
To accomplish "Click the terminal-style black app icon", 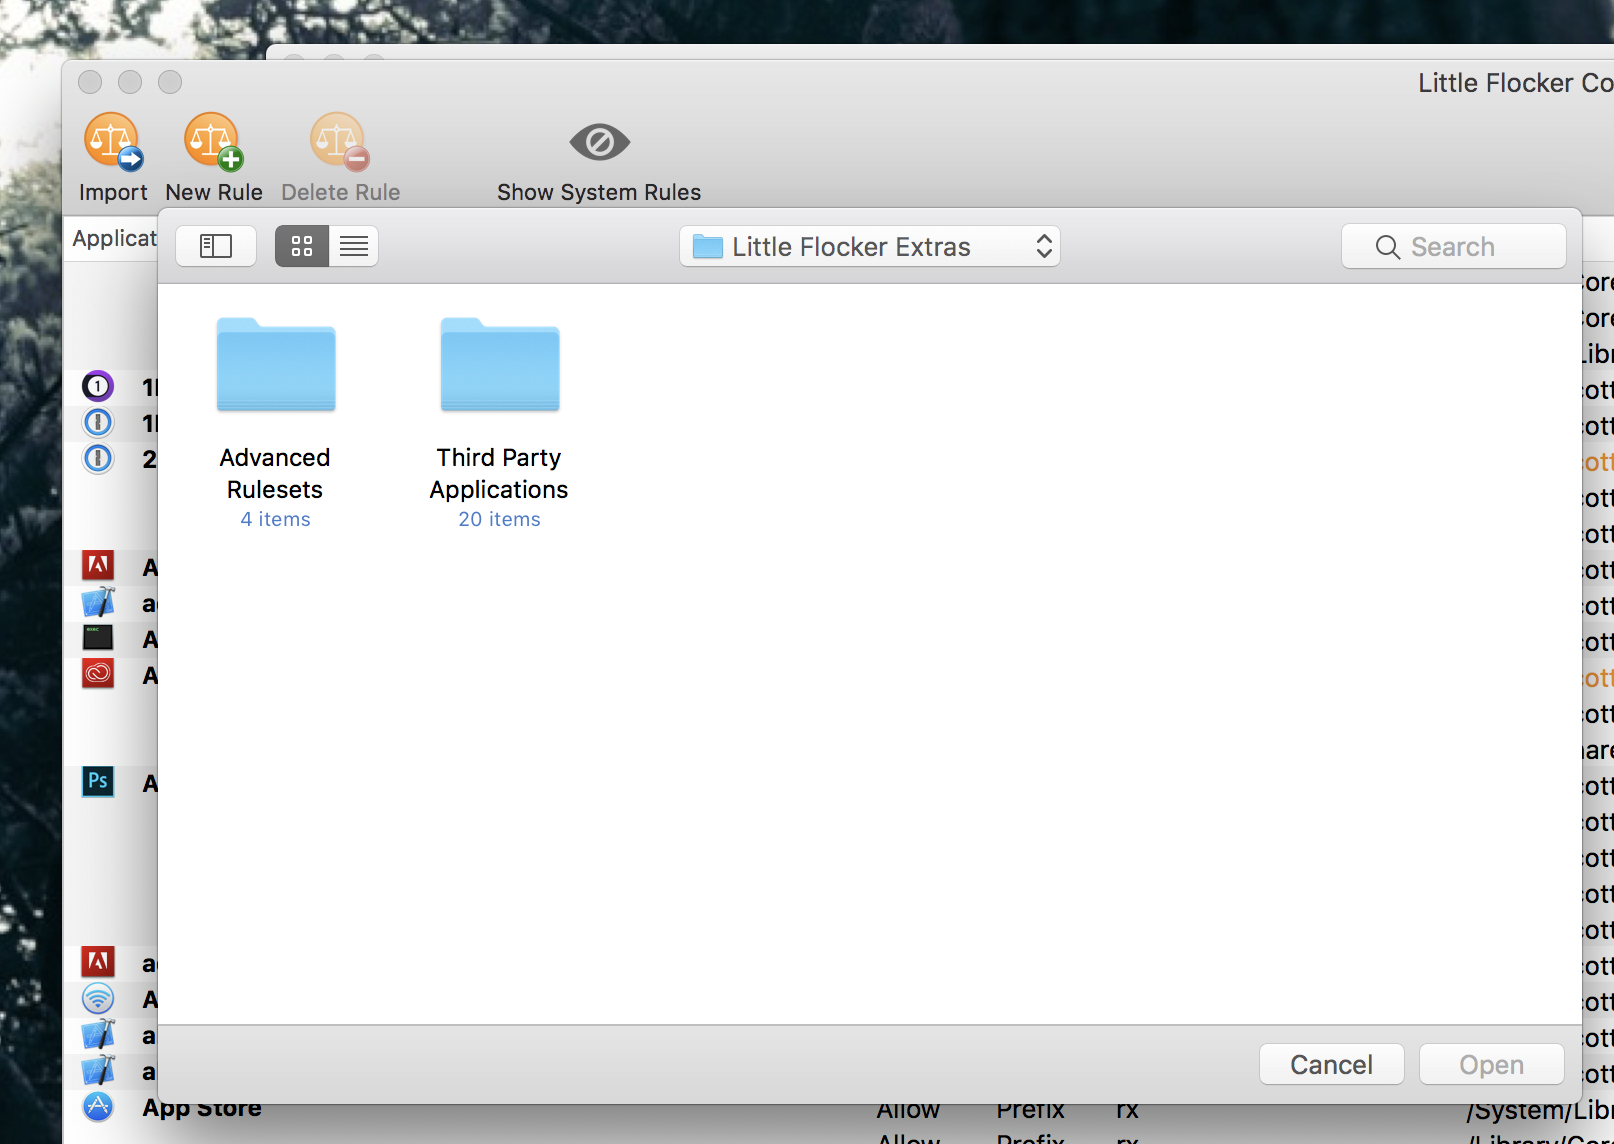I will [98, 638].
